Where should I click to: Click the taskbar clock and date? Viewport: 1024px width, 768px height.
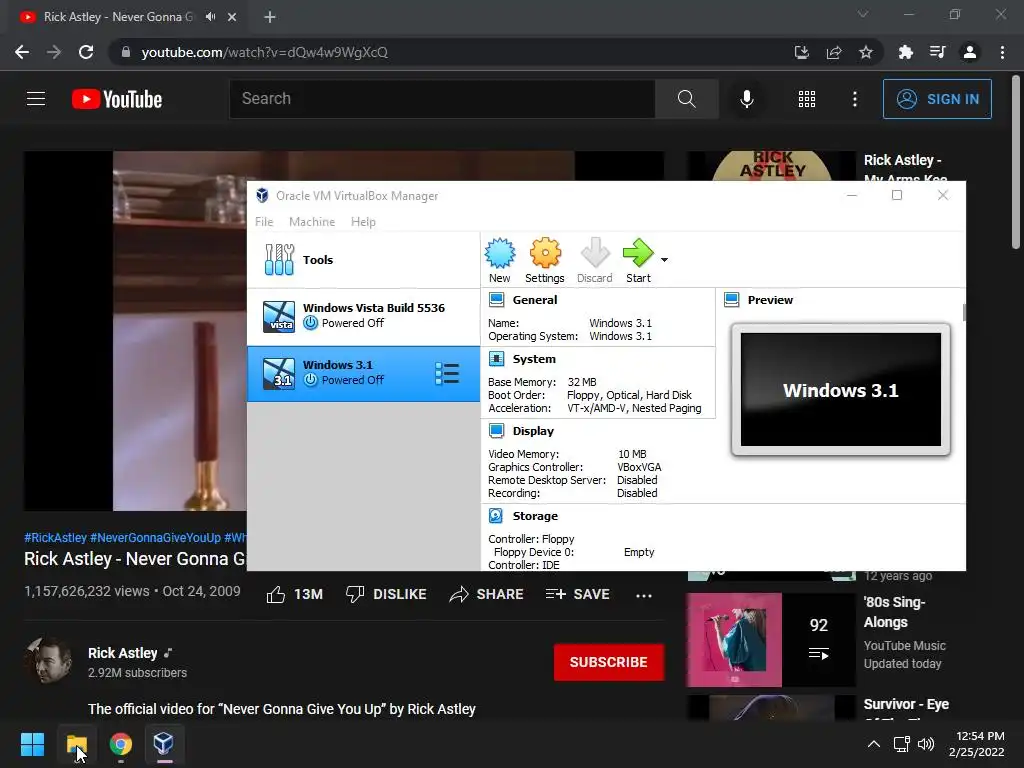[978, 744]
